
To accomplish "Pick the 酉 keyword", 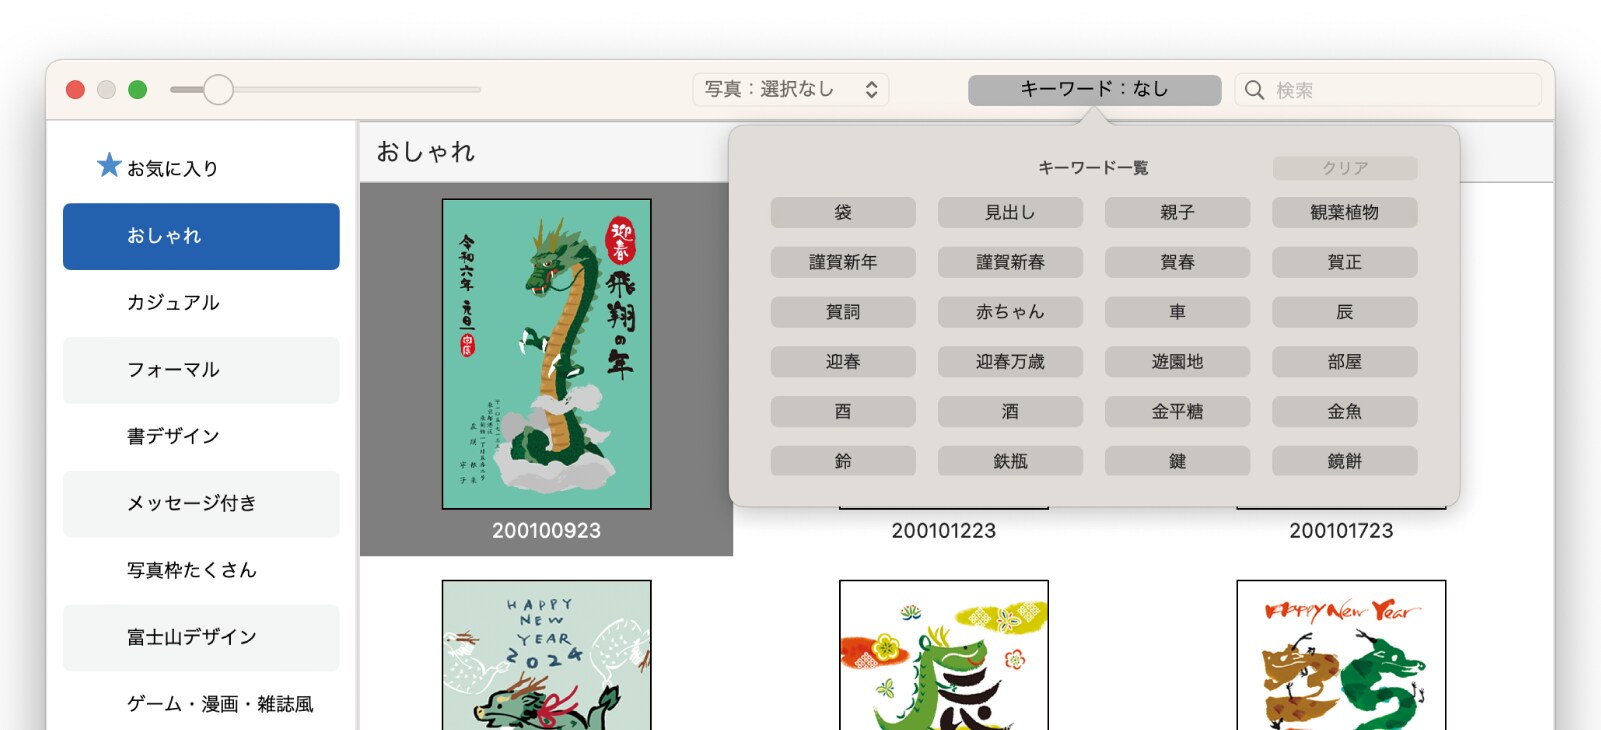I will pyautogui.click(x=843, y=411).
